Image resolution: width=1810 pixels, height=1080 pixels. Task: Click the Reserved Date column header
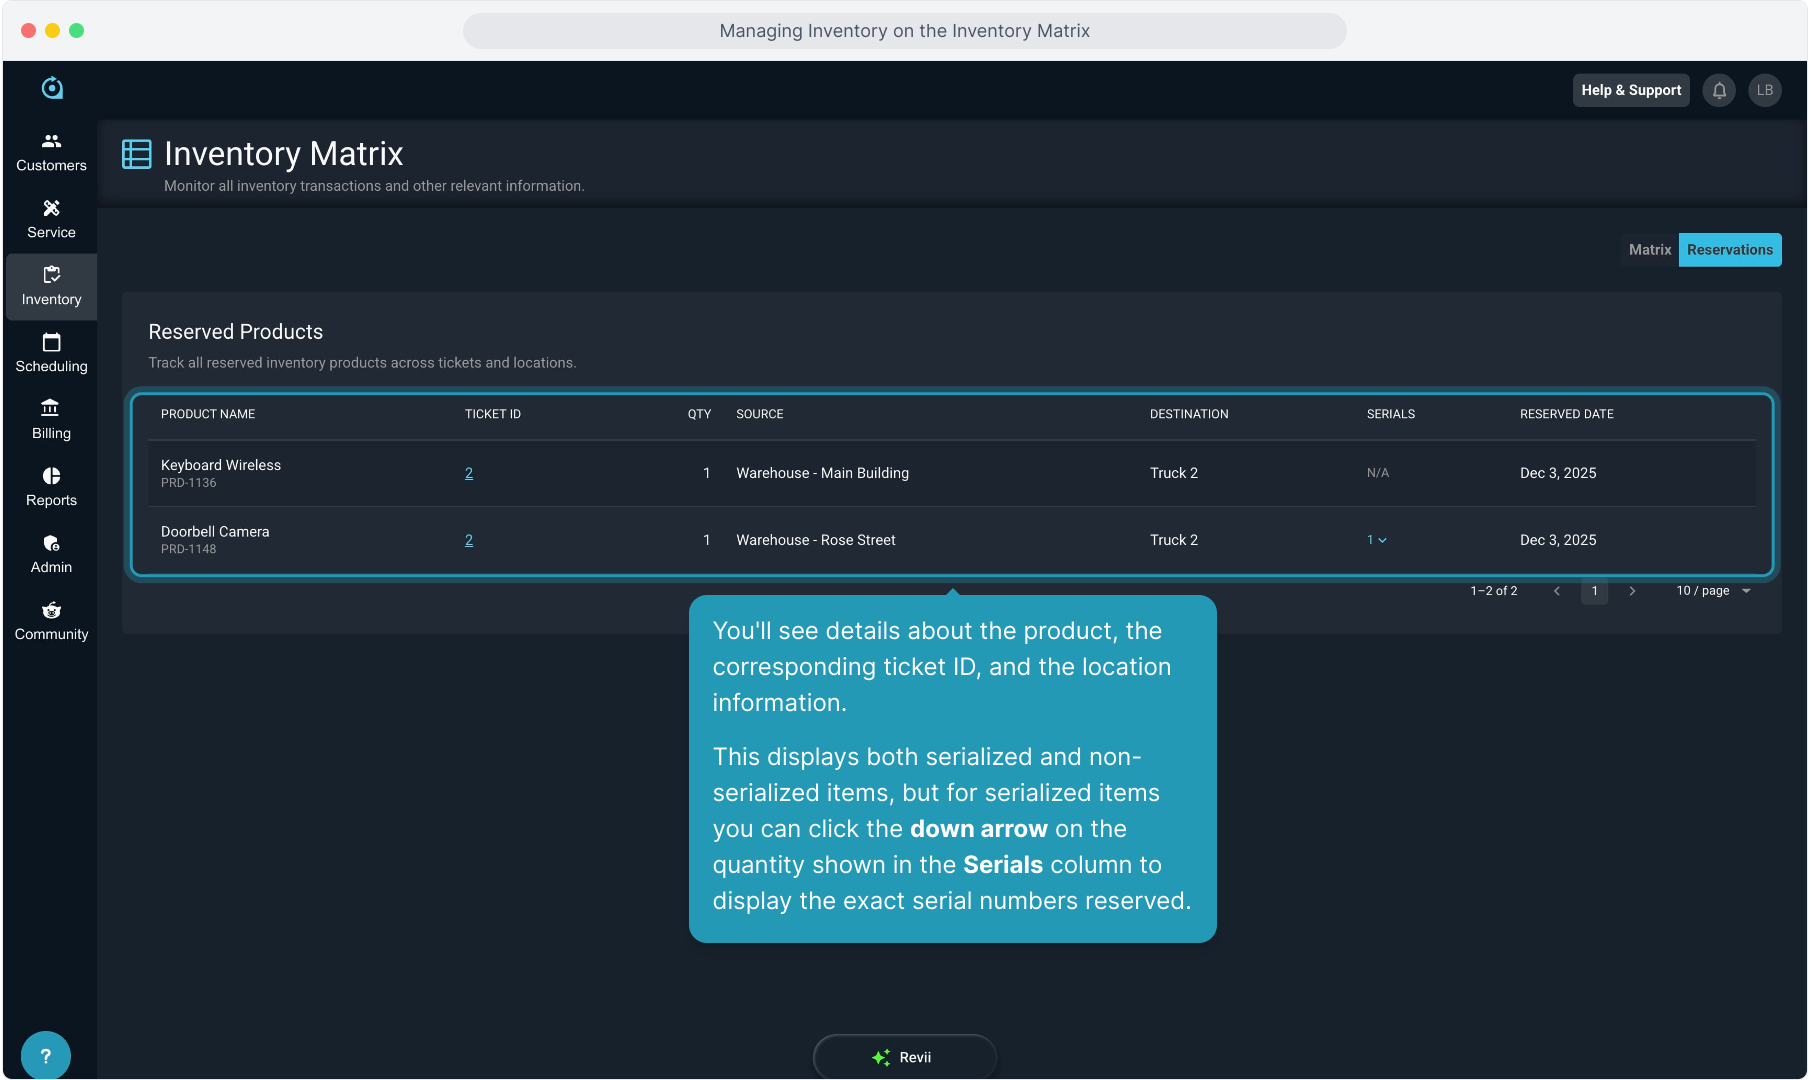(1566, 414)
